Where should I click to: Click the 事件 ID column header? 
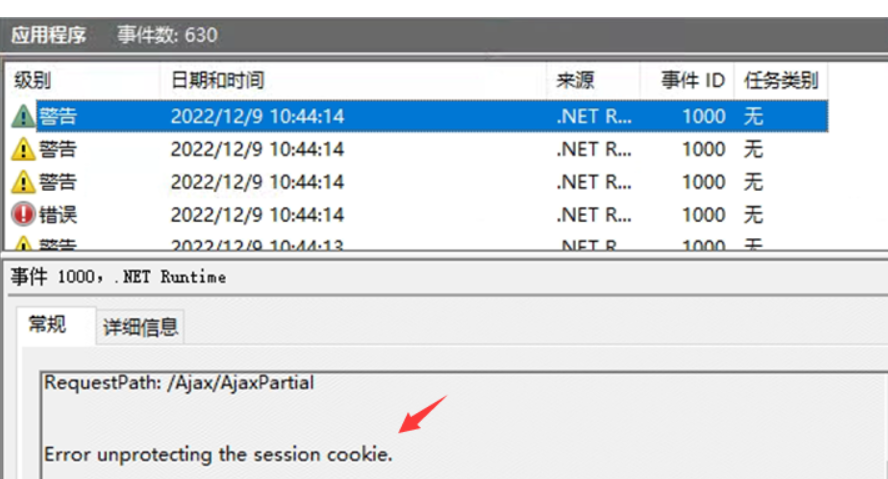(x=693, y=81)
